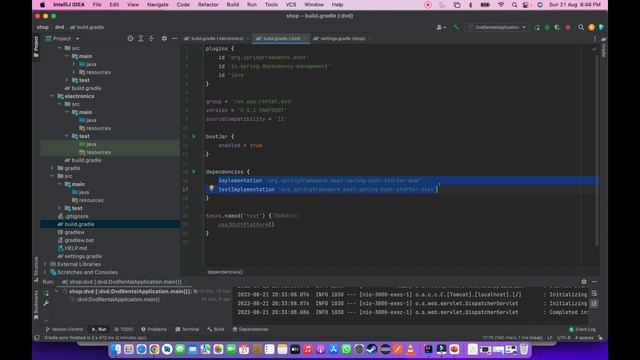Click Expand All icon in Project panel

140,38
